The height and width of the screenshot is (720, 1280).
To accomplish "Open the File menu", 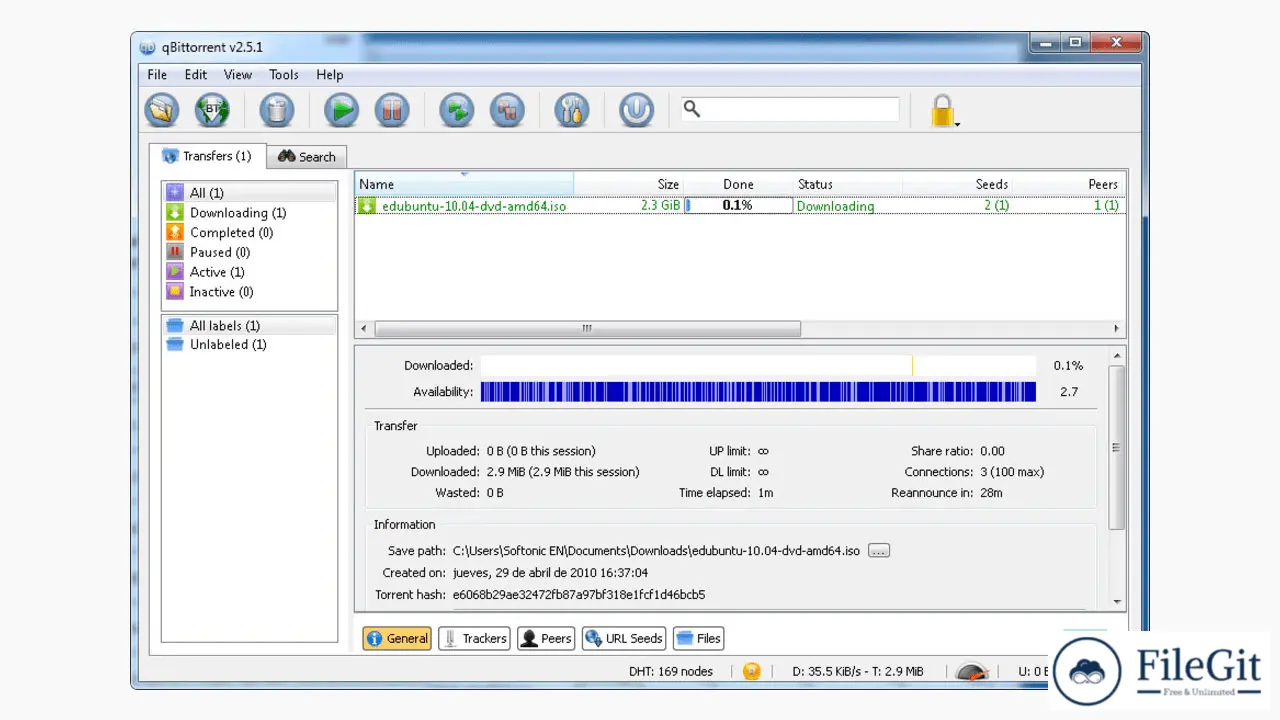I will [x=157, y=74].
